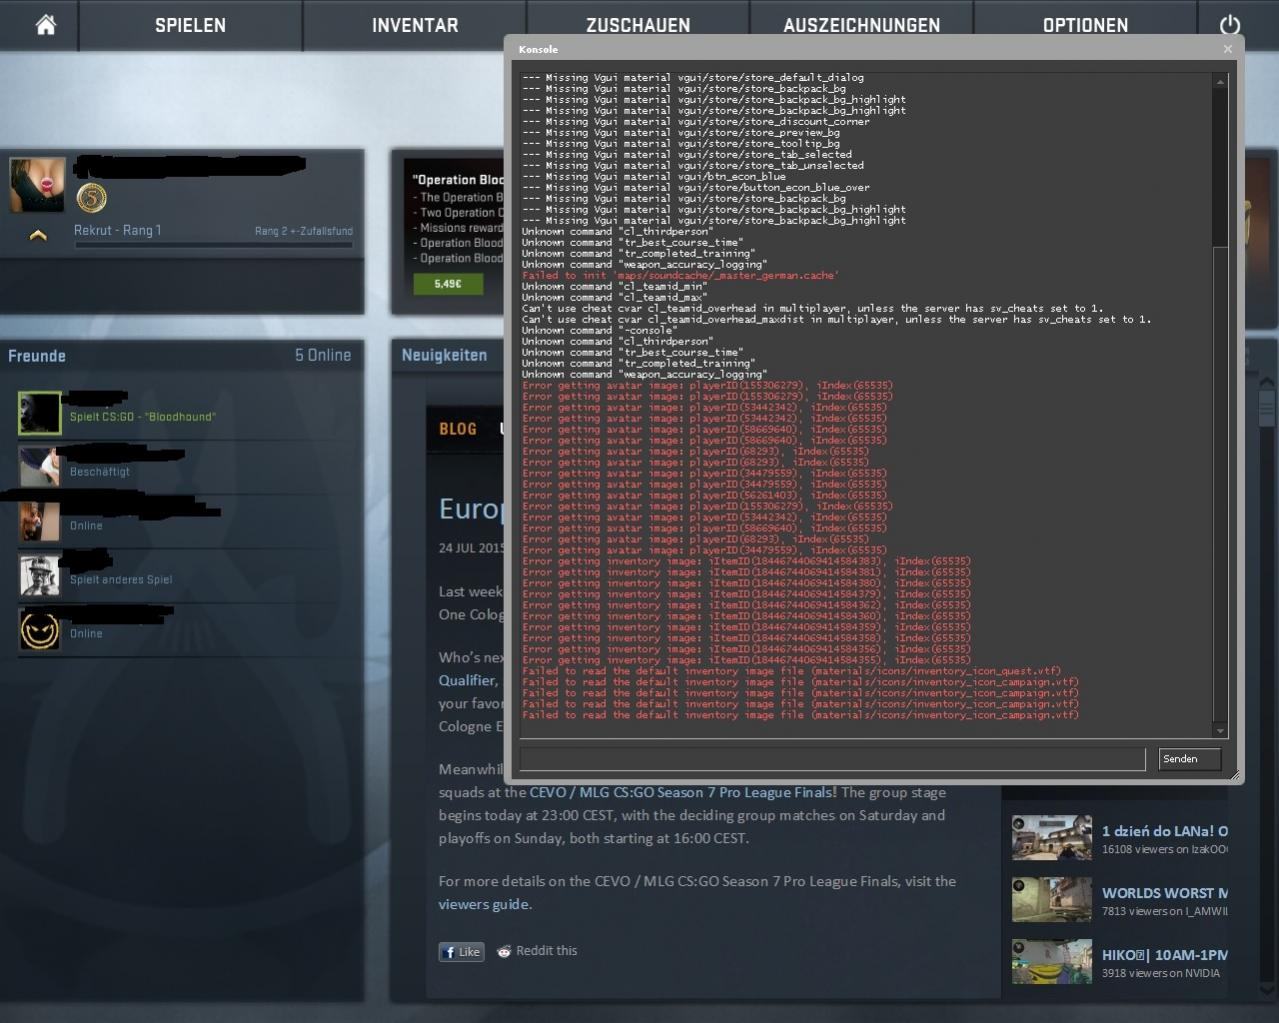Click the 5 Online friends count
This screenshot has width=1279, height=1023.
click(323, 355)
